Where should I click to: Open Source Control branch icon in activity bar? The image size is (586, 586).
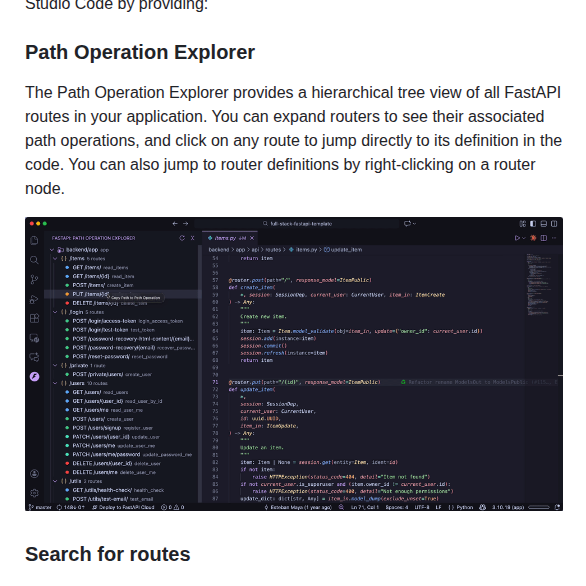(34, 280)
